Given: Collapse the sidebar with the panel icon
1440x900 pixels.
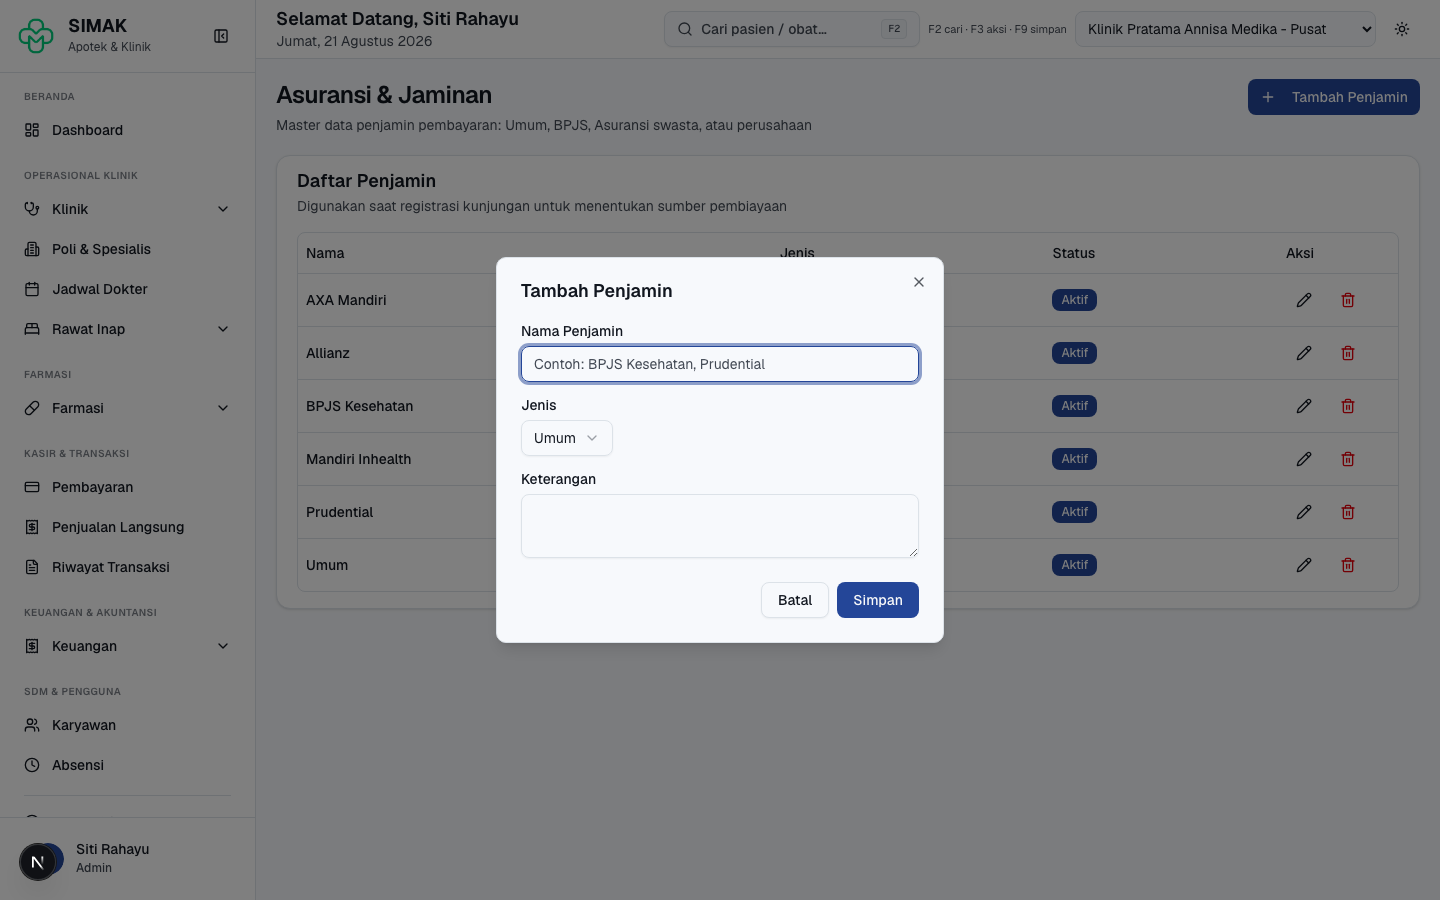Looking at the screenshot, I should coord(221,36).
